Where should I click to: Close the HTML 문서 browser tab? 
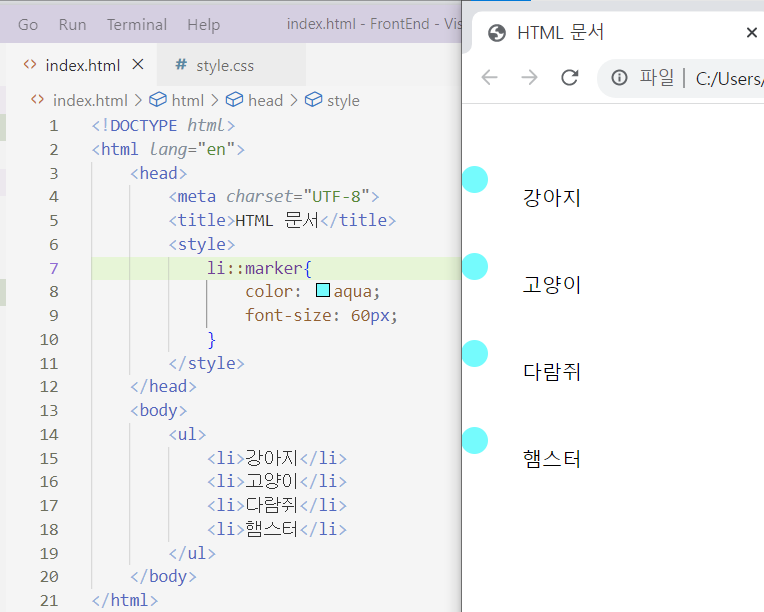coord(751,33)
